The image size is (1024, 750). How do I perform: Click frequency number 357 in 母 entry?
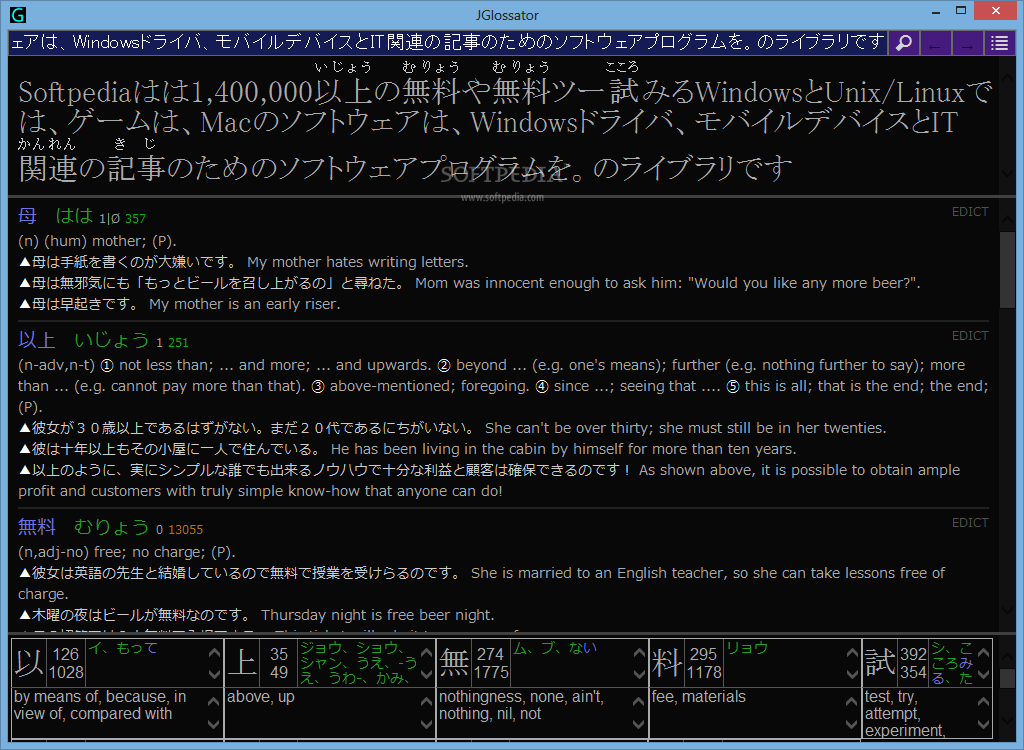tap(135, 219)
